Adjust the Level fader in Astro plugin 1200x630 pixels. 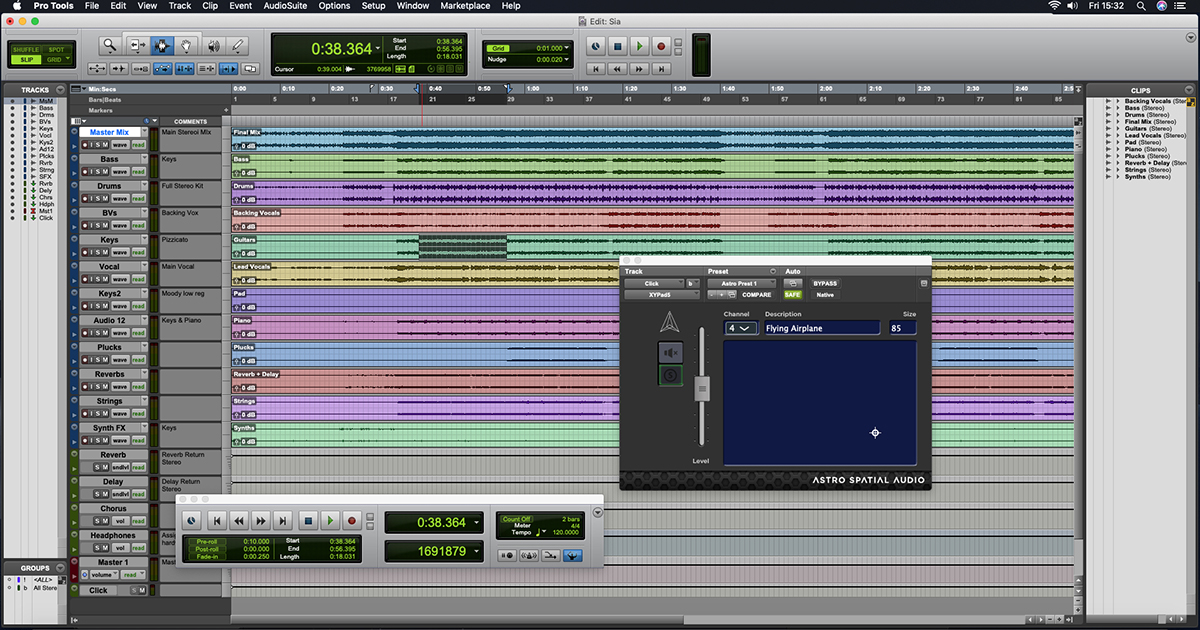[702, 387]
